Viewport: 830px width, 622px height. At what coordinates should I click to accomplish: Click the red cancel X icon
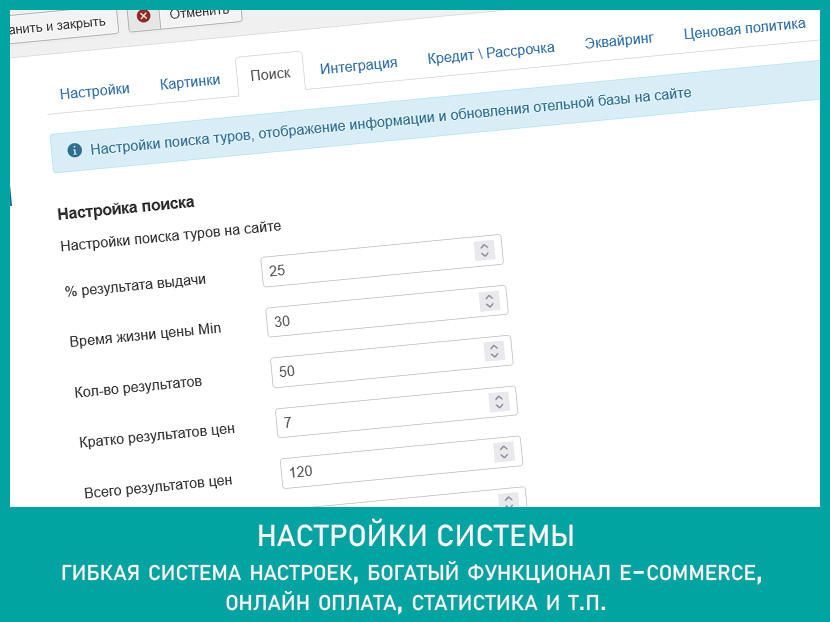click(145, 16)
